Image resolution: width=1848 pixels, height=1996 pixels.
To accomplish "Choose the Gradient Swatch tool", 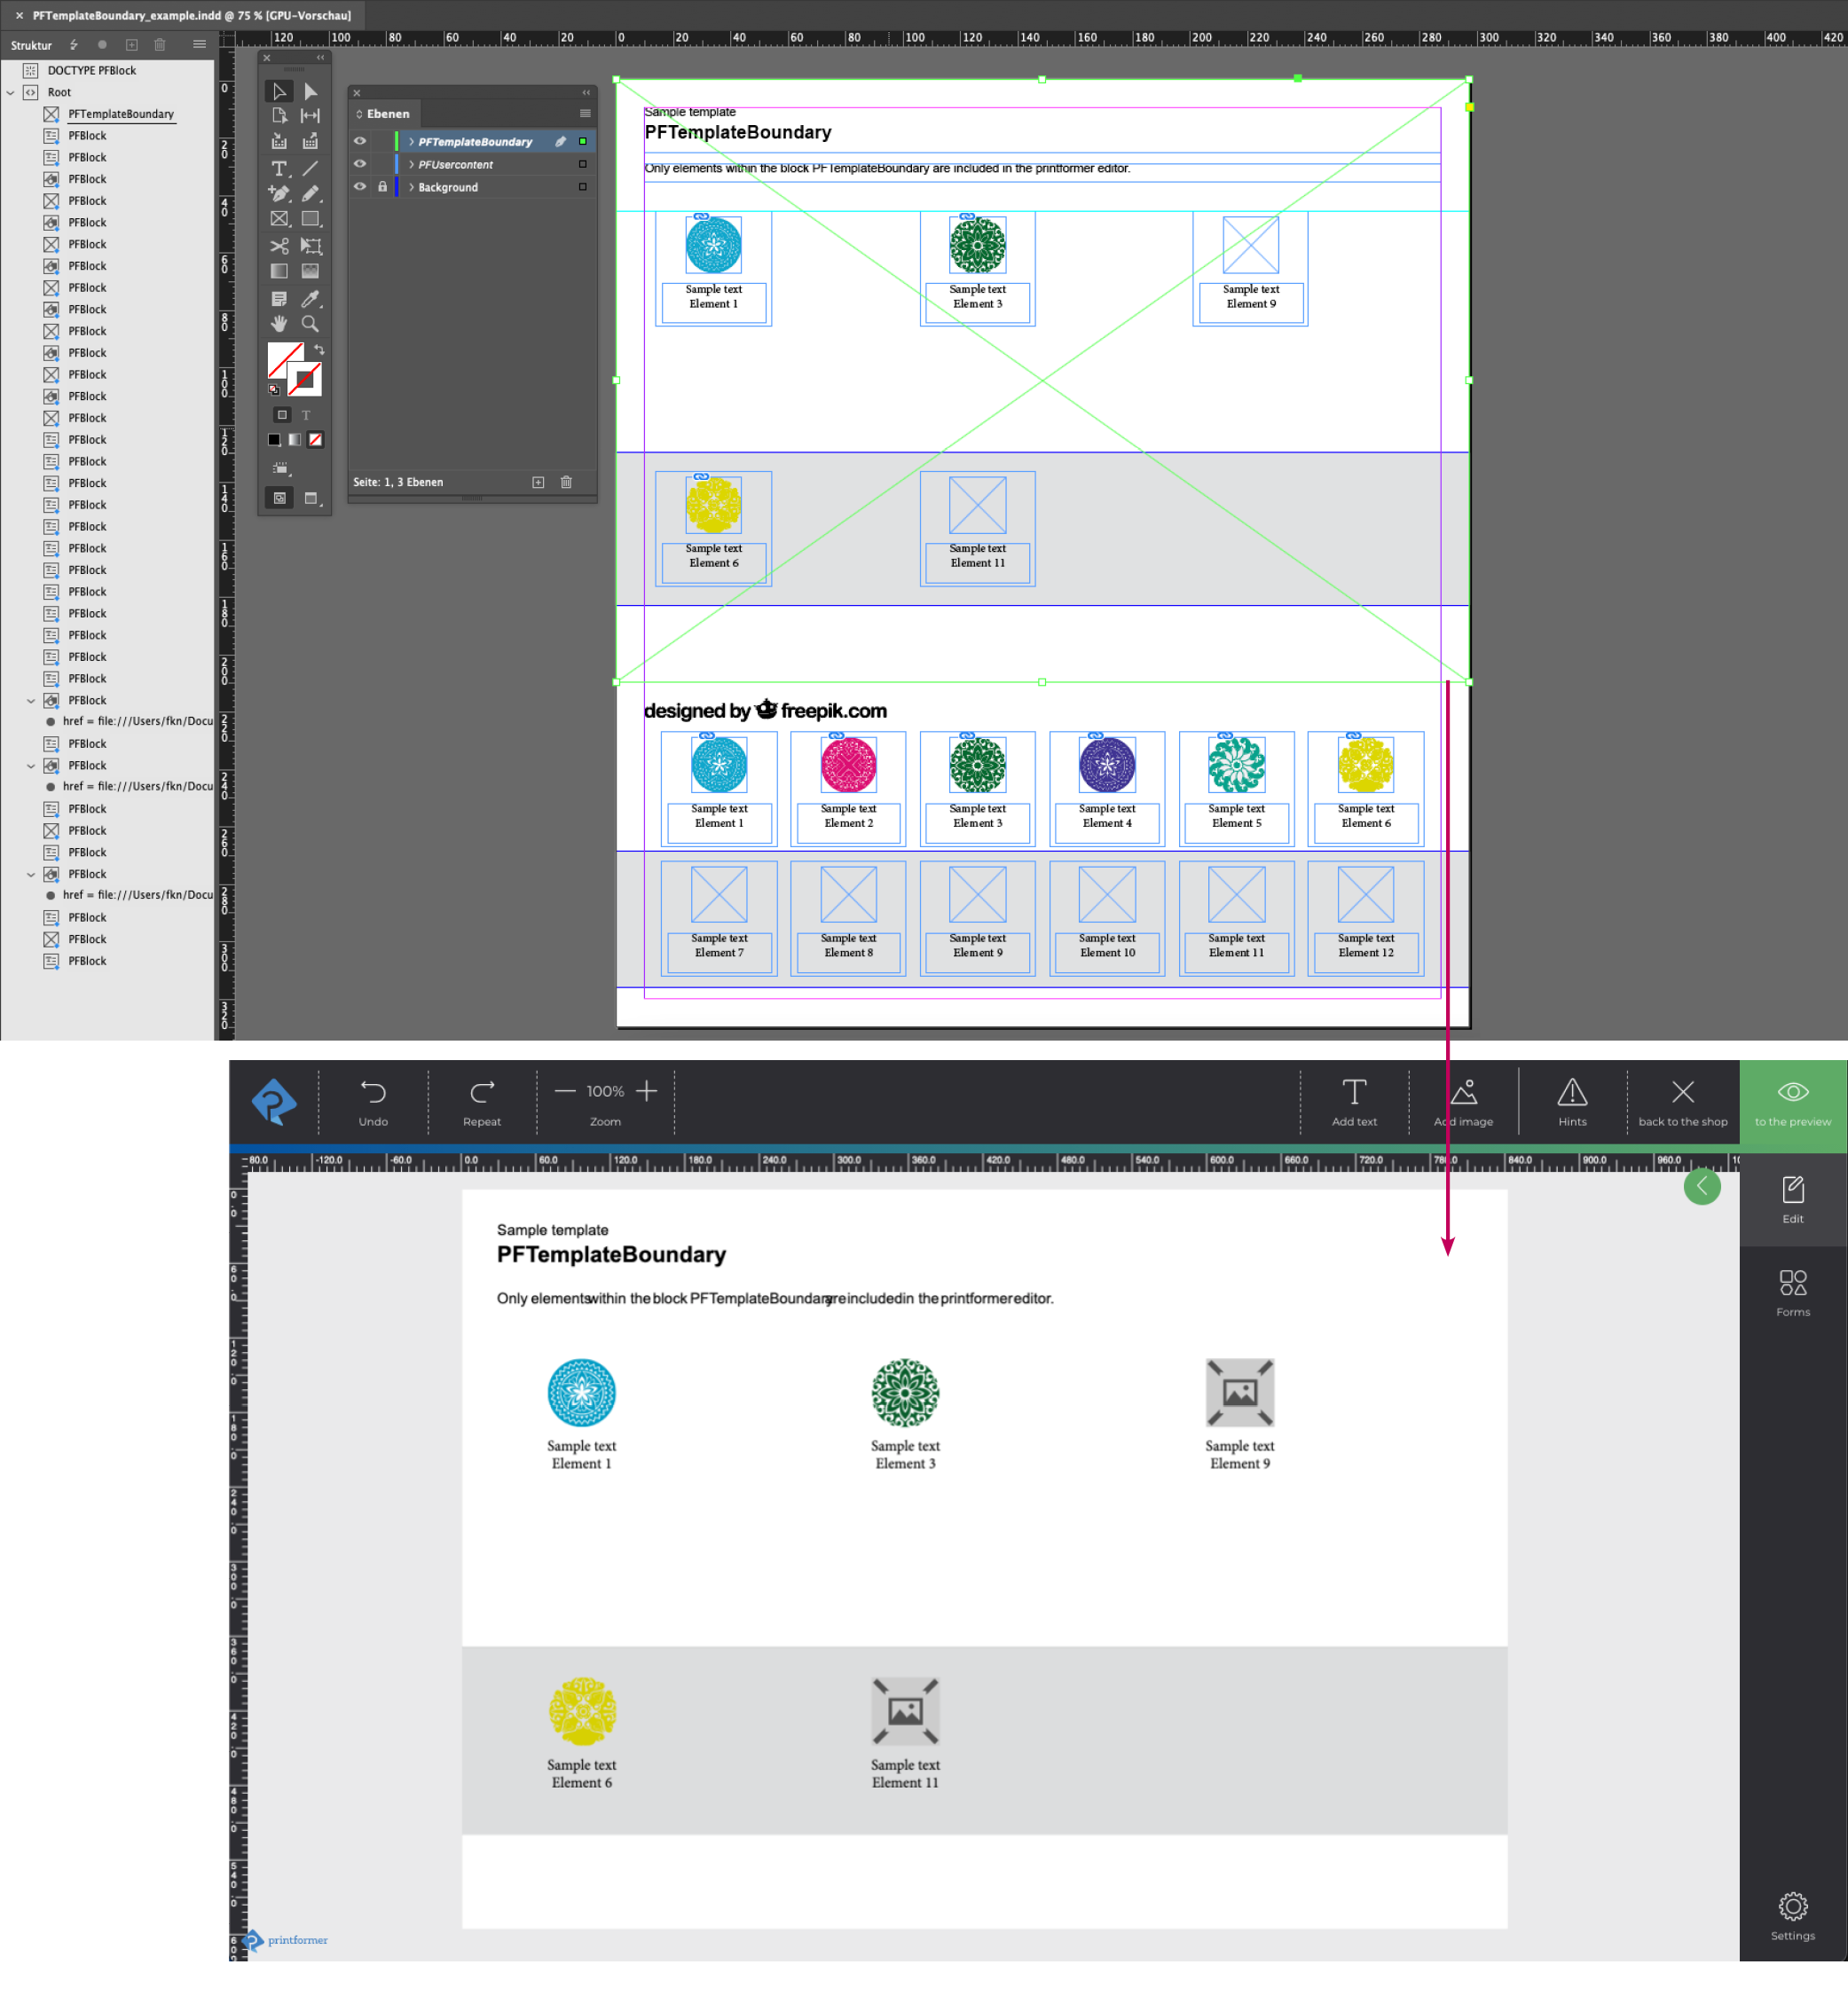I will (x=279, y=271).
